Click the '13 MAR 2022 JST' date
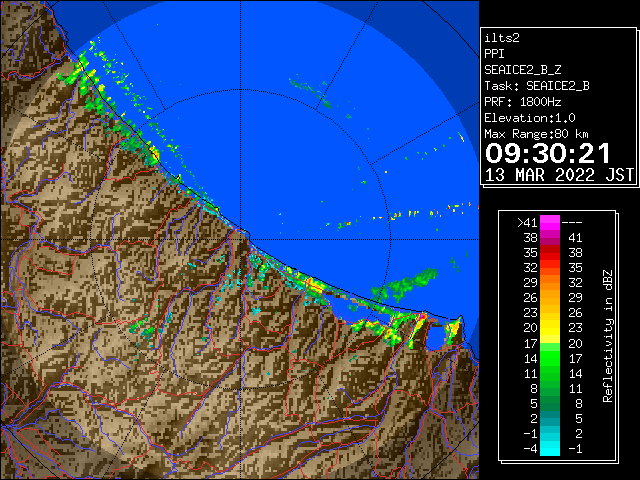 click(x=559, y=175)
